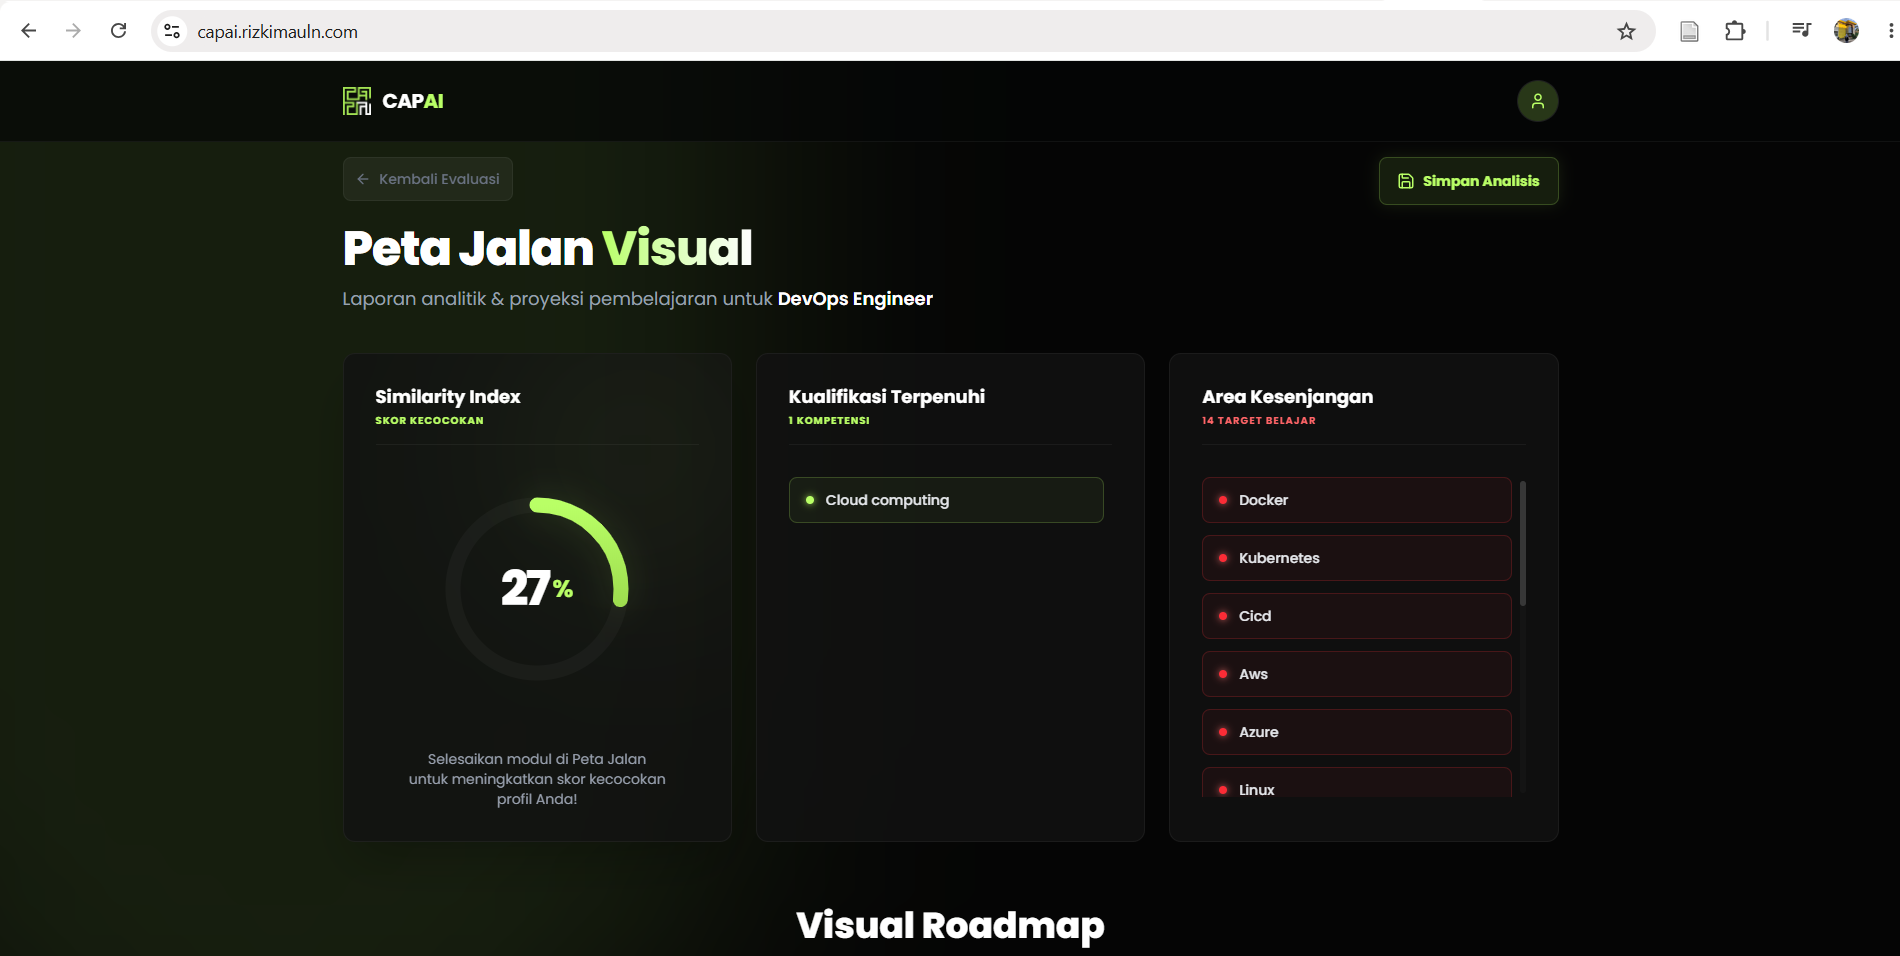This screenshot has height=956, width=1900.
Task: Click the site information icon in address bar
Action: (x=173, y=31)
